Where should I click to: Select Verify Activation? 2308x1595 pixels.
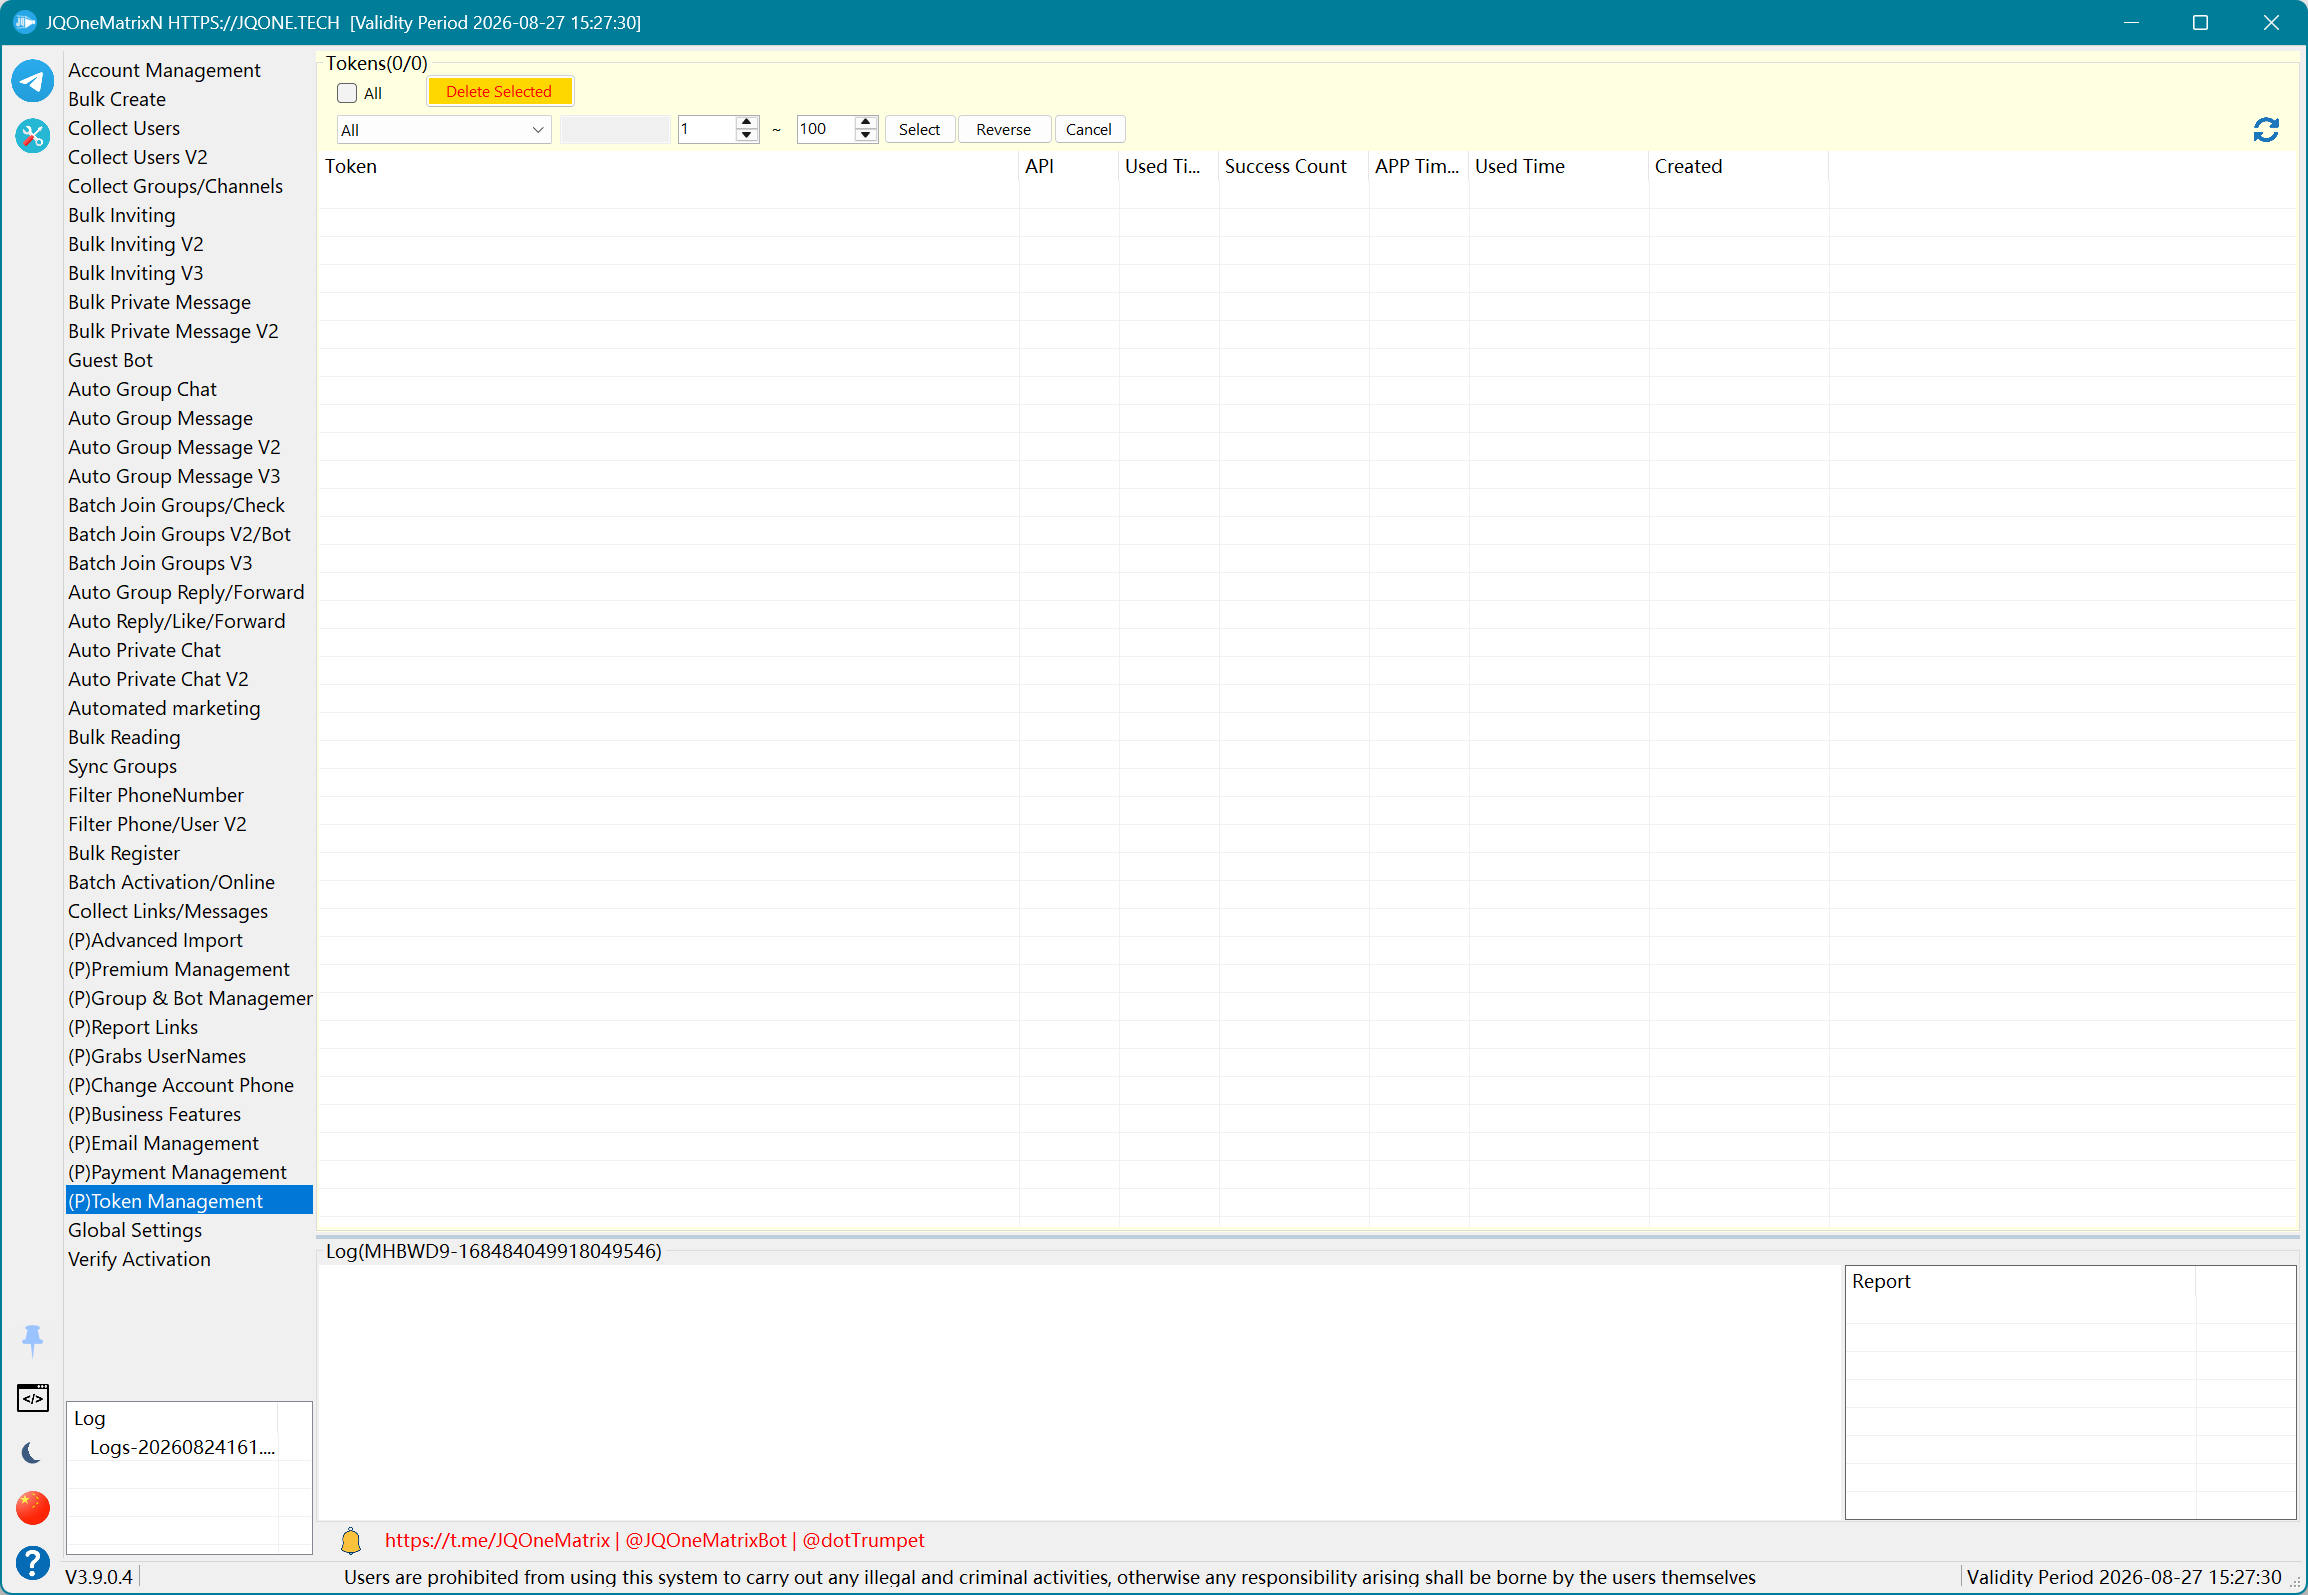pyautogui.click(x=139, y=1259)
